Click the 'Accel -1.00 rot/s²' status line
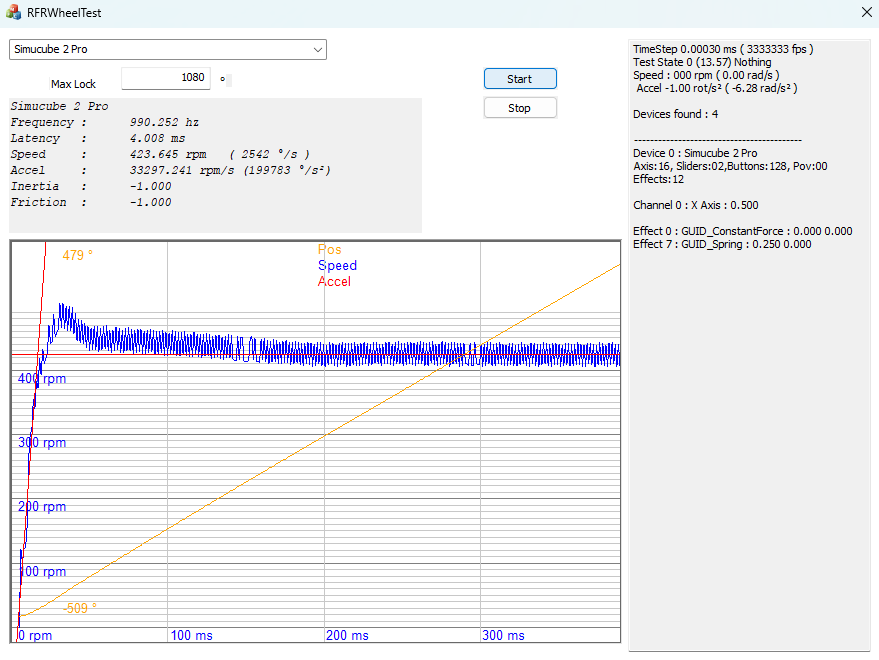The height and width of the screenshot is (660, 879). [716, 88]
